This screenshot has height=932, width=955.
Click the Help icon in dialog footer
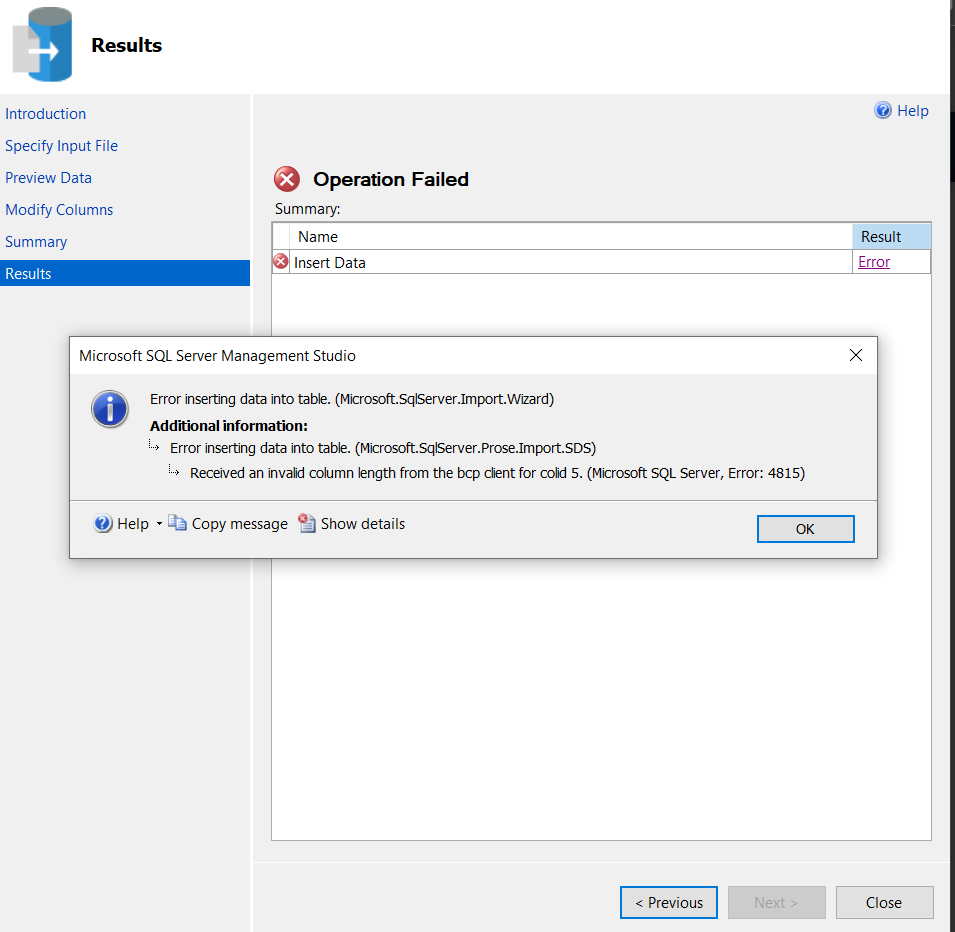102,523
